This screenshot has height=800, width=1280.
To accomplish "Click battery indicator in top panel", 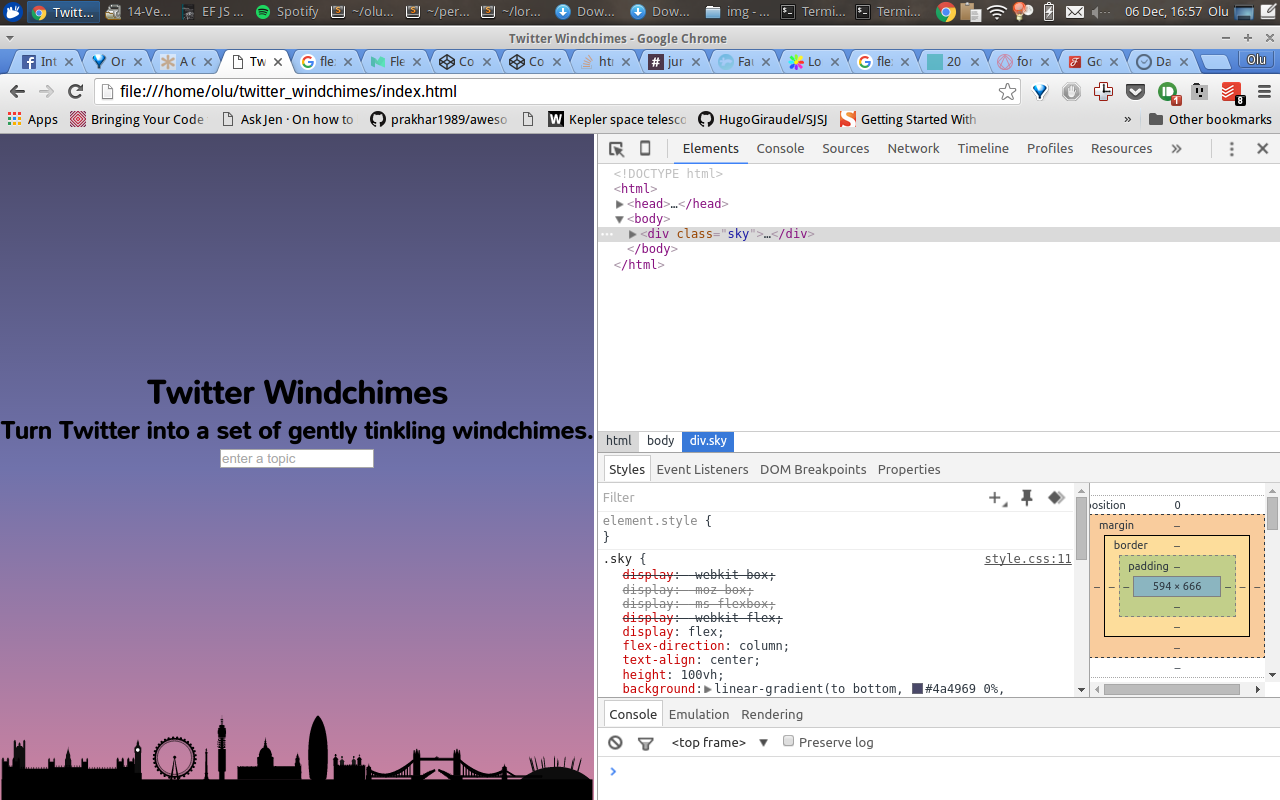I will (x=1048, y=12).
